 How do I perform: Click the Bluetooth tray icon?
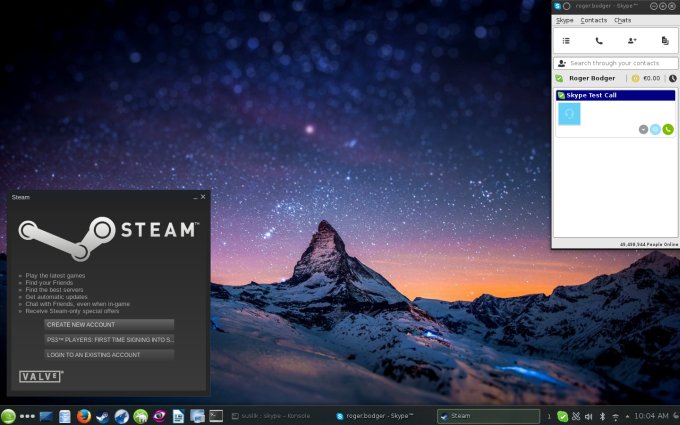click(x=602, y=416)
